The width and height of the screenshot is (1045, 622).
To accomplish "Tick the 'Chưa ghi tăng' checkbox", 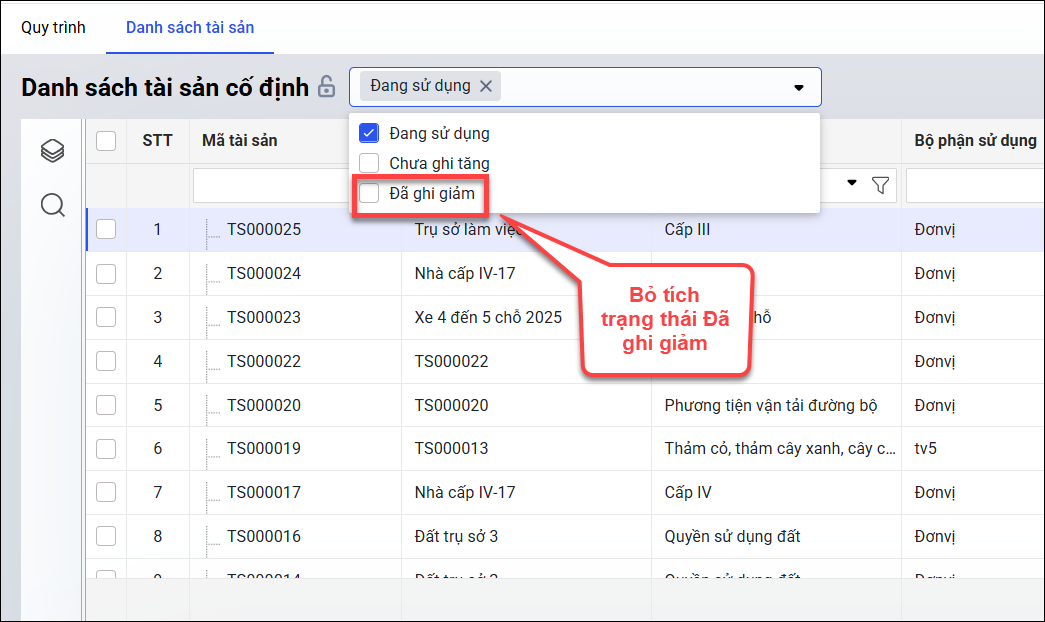I will [369, 163].
